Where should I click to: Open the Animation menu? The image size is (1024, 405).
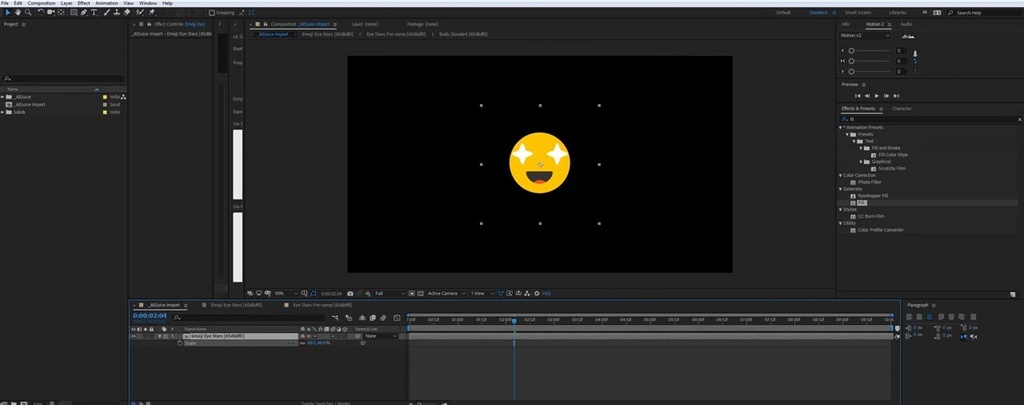pos(106,3)
